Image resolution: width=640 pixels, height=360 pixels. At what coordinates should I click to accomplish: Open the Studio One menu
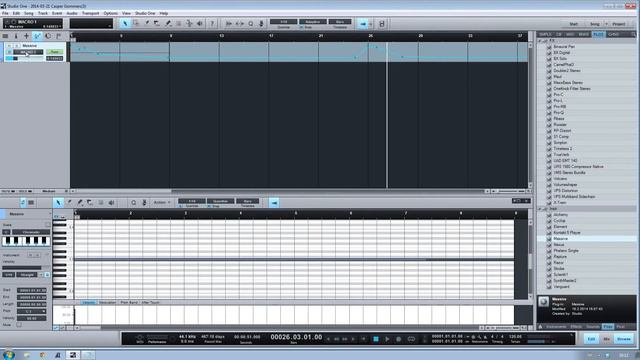[x=145, y=13]
